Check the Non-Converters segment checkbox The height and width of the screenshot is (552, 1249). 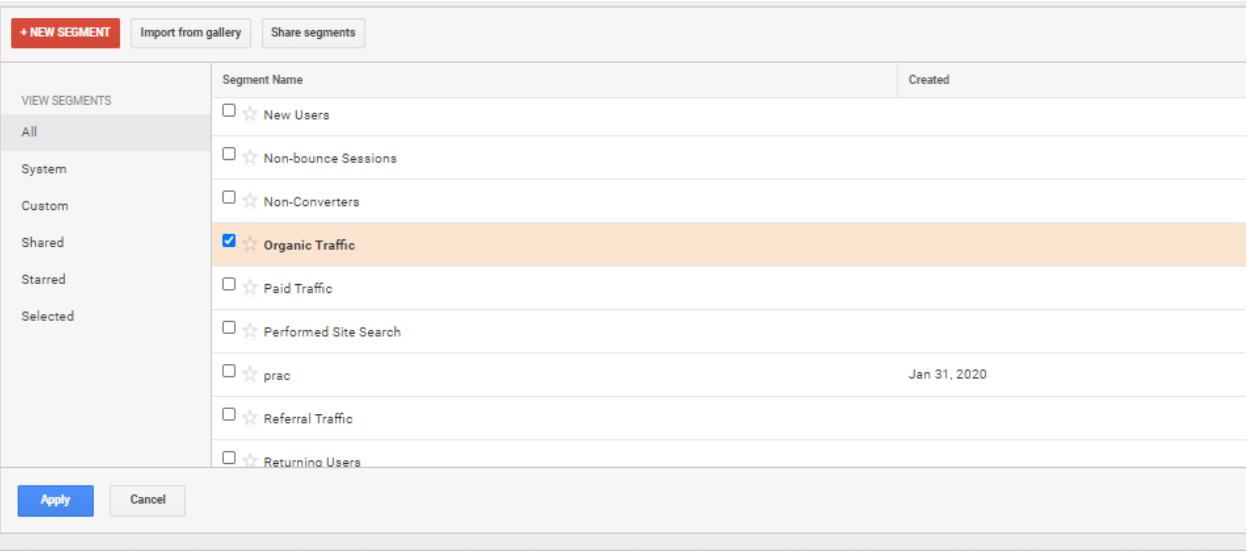229,198
